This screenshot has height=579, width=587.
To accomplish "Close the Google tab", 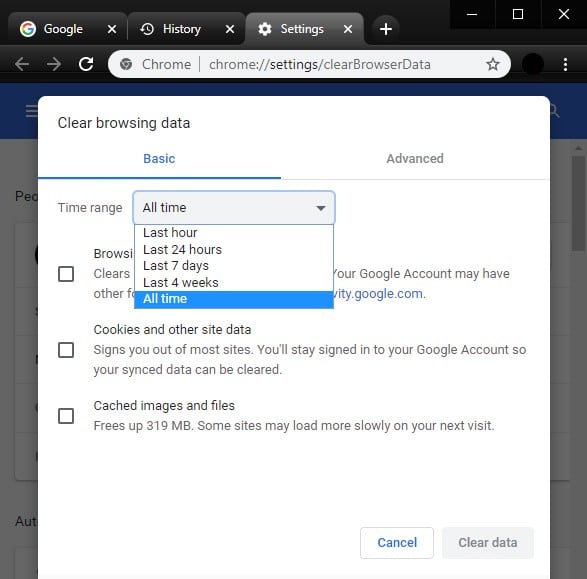I will 112,29.
